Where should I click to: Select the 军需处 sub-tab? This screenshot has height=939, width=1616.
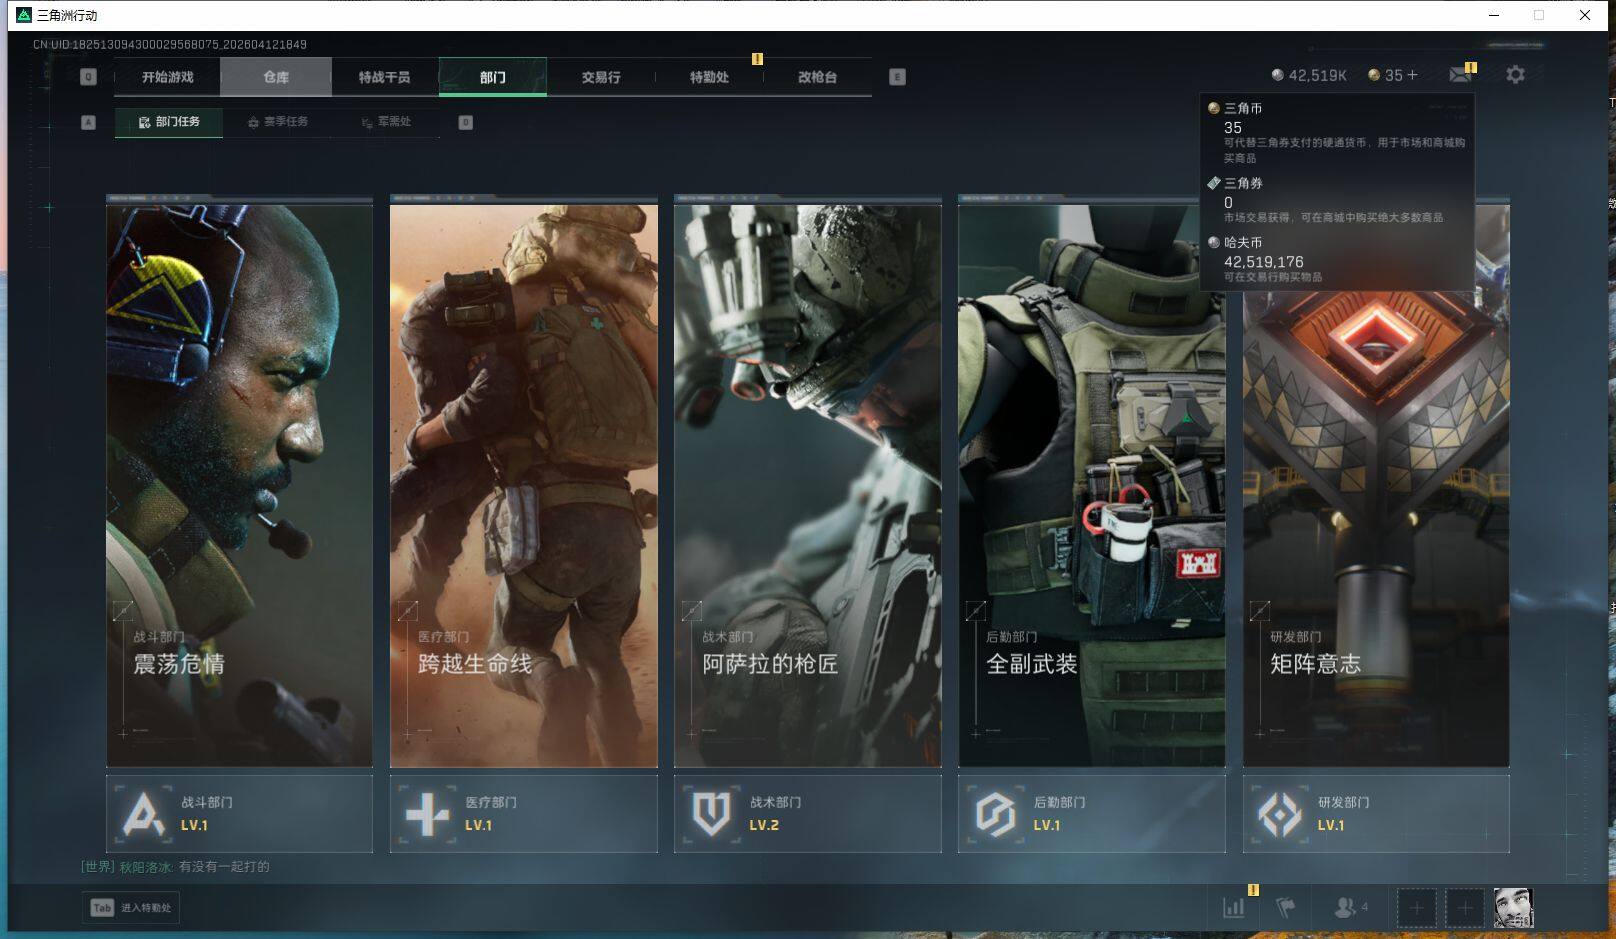click(x=387, y=122)
